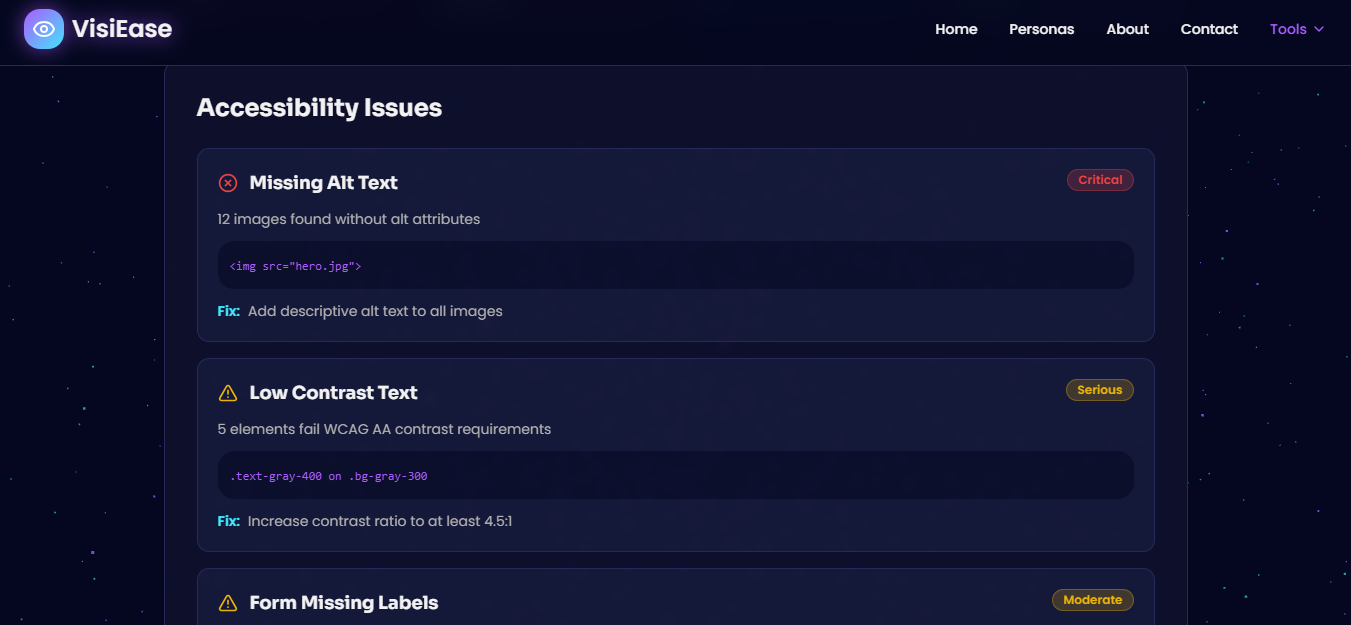Screen dimensions: 1351x625
Task: Navigate to the Contact page
Action: [x=1209, y=29]
